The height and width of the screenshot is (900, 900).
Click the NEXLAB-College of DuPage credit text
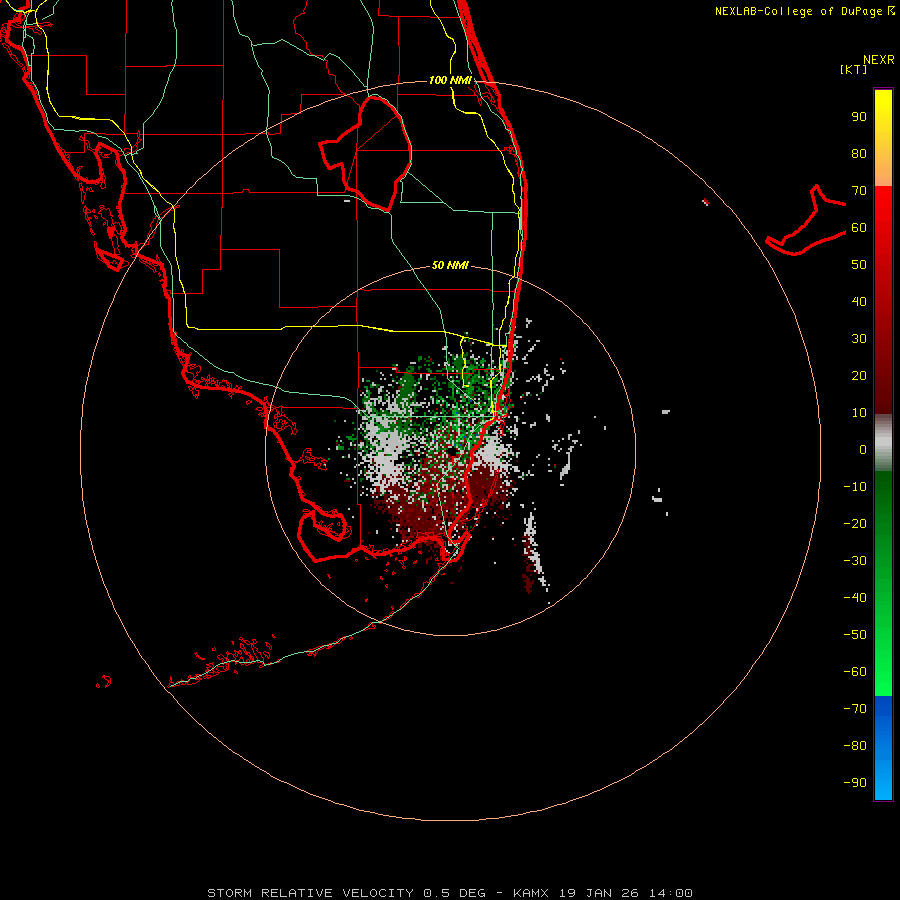tap(804, 11)
